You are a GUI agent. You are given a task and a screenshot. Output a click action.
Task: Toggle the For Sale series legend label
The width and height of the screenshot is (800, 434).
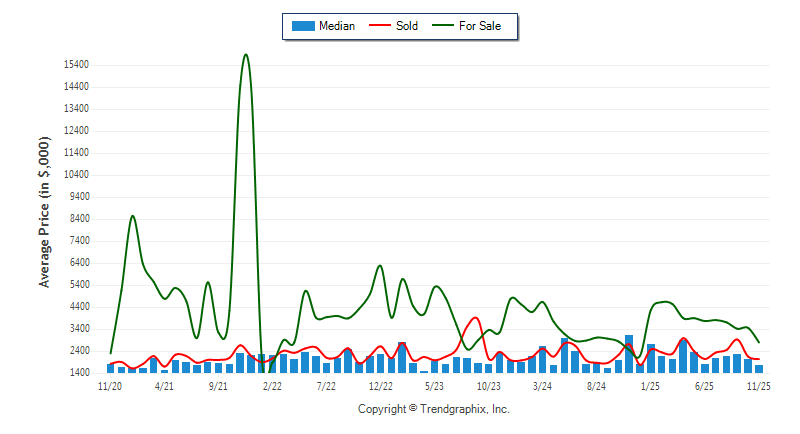pos(480,26)
